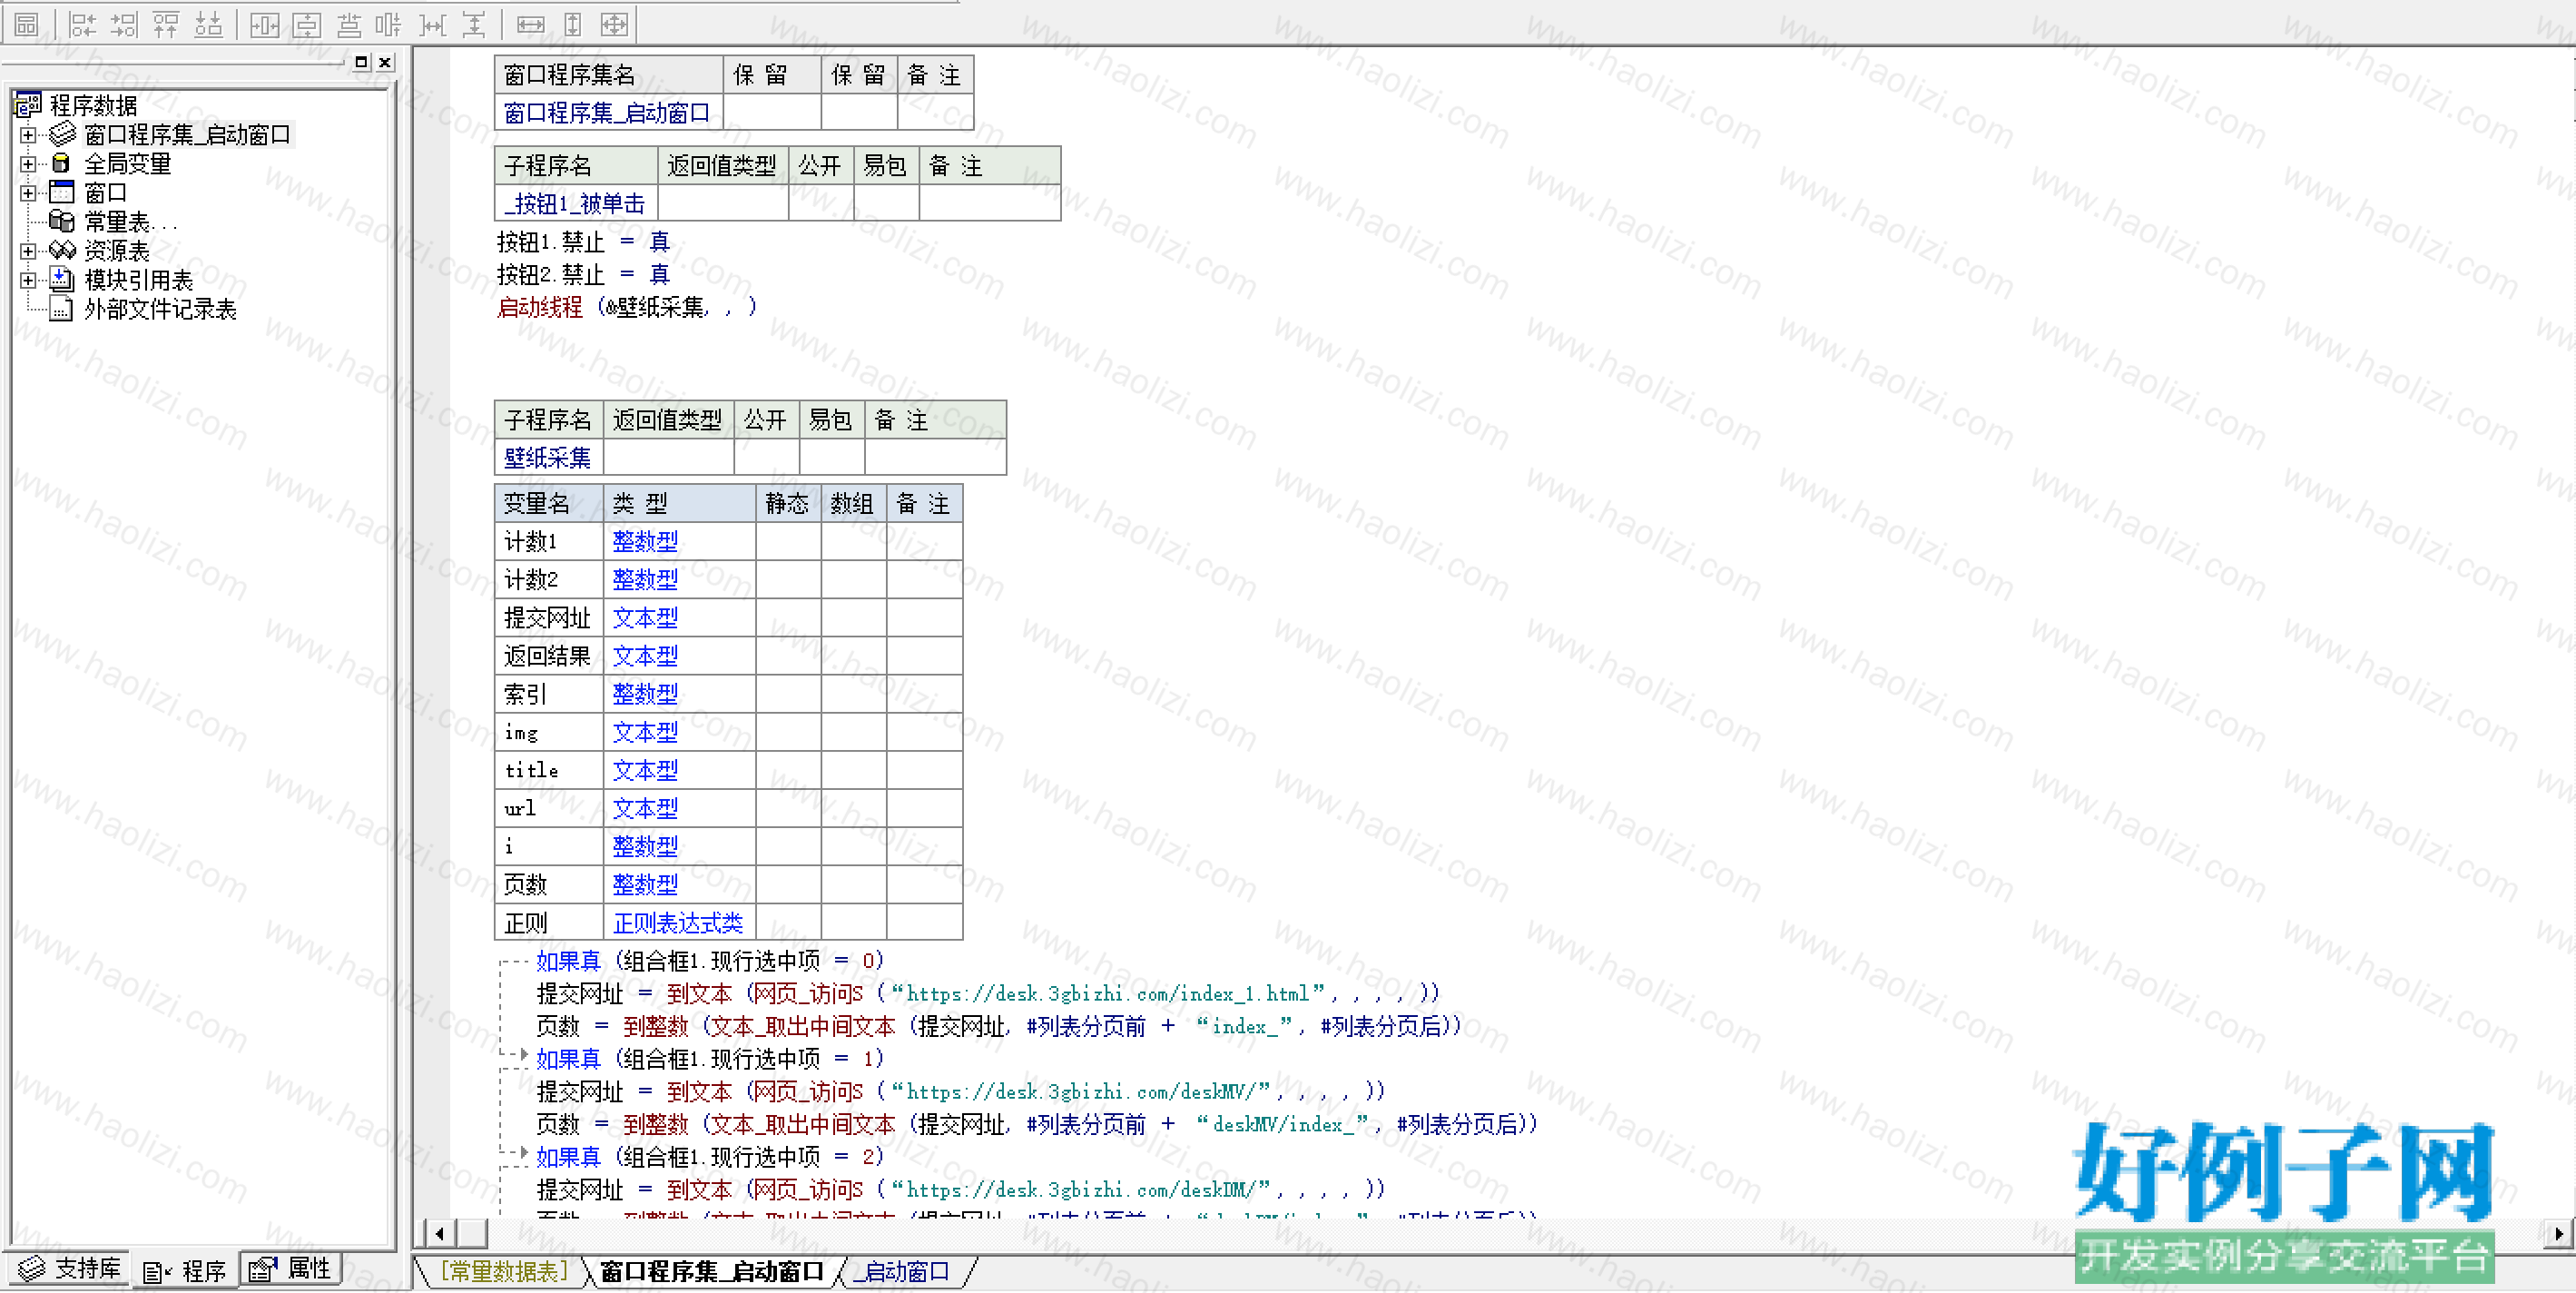Open the [常量数据表] editor tab
The width and height of the screenshot is (2576, 1293).
click(504, 1270)
